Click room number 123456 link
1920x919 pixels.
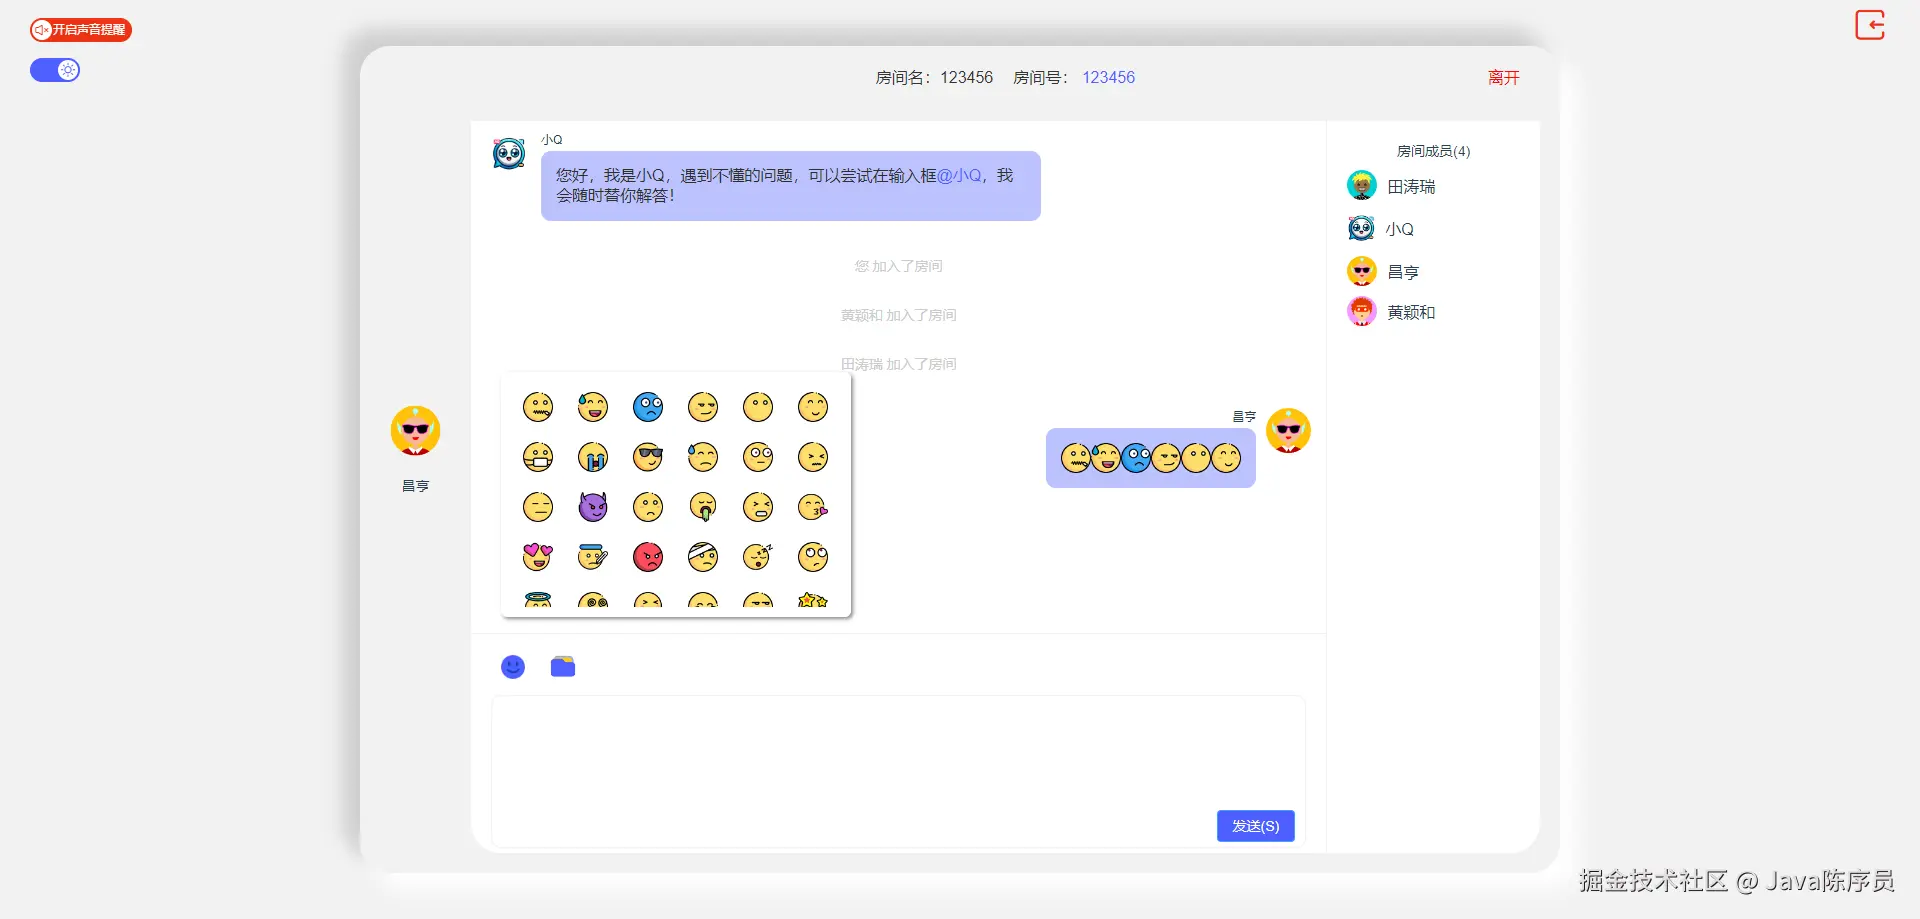(x=1108, y=78)
